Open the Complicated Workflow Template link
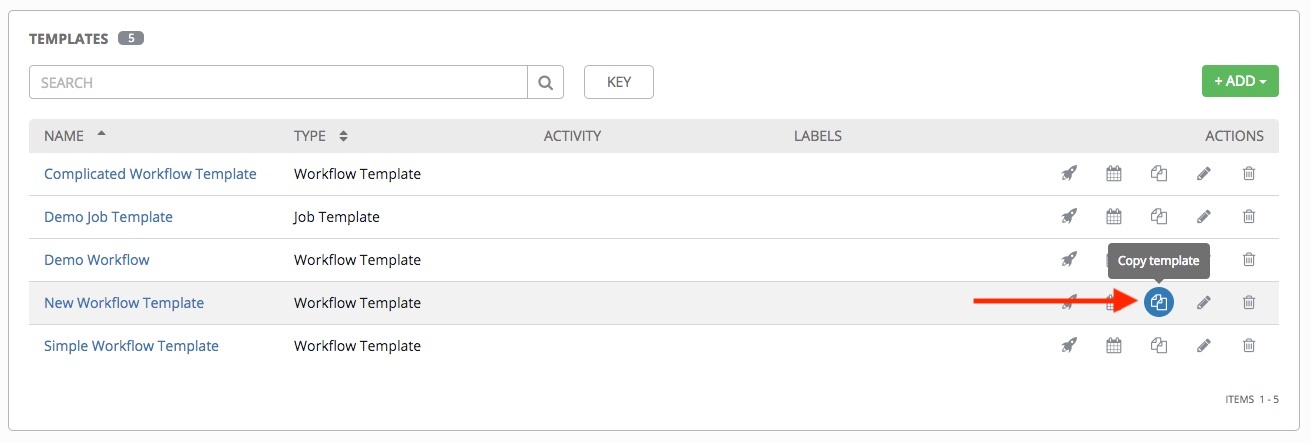The width and height of the screenshot is (1311, 443). [x=150, y=174]
